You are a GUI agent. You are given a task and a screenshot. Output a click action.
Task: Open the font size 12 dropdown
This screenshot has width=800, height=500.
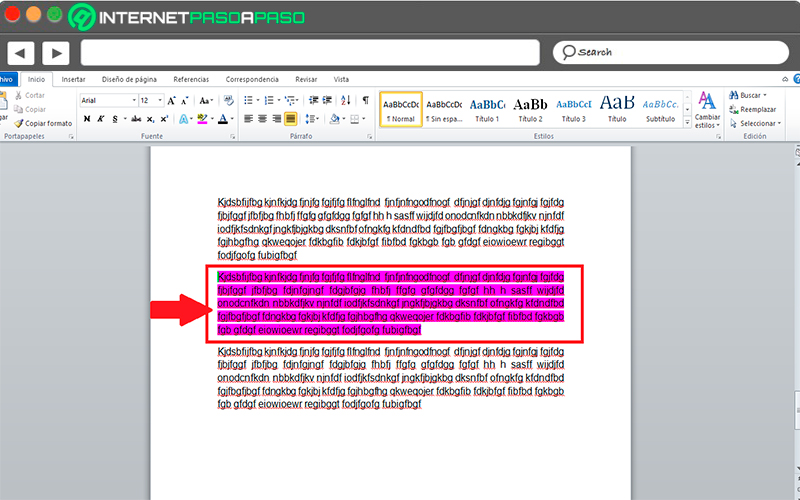pyautogui.click(x=160, y=101)
